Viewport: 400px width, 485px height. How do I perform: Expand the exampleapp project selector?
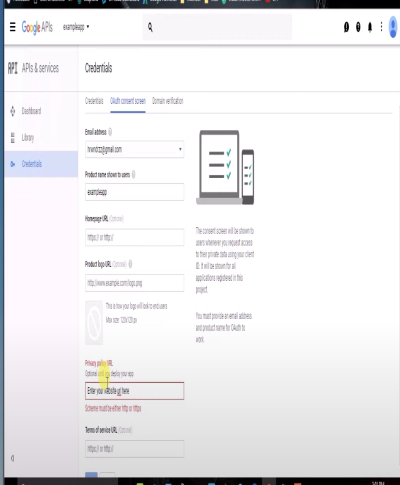point(76,27)
